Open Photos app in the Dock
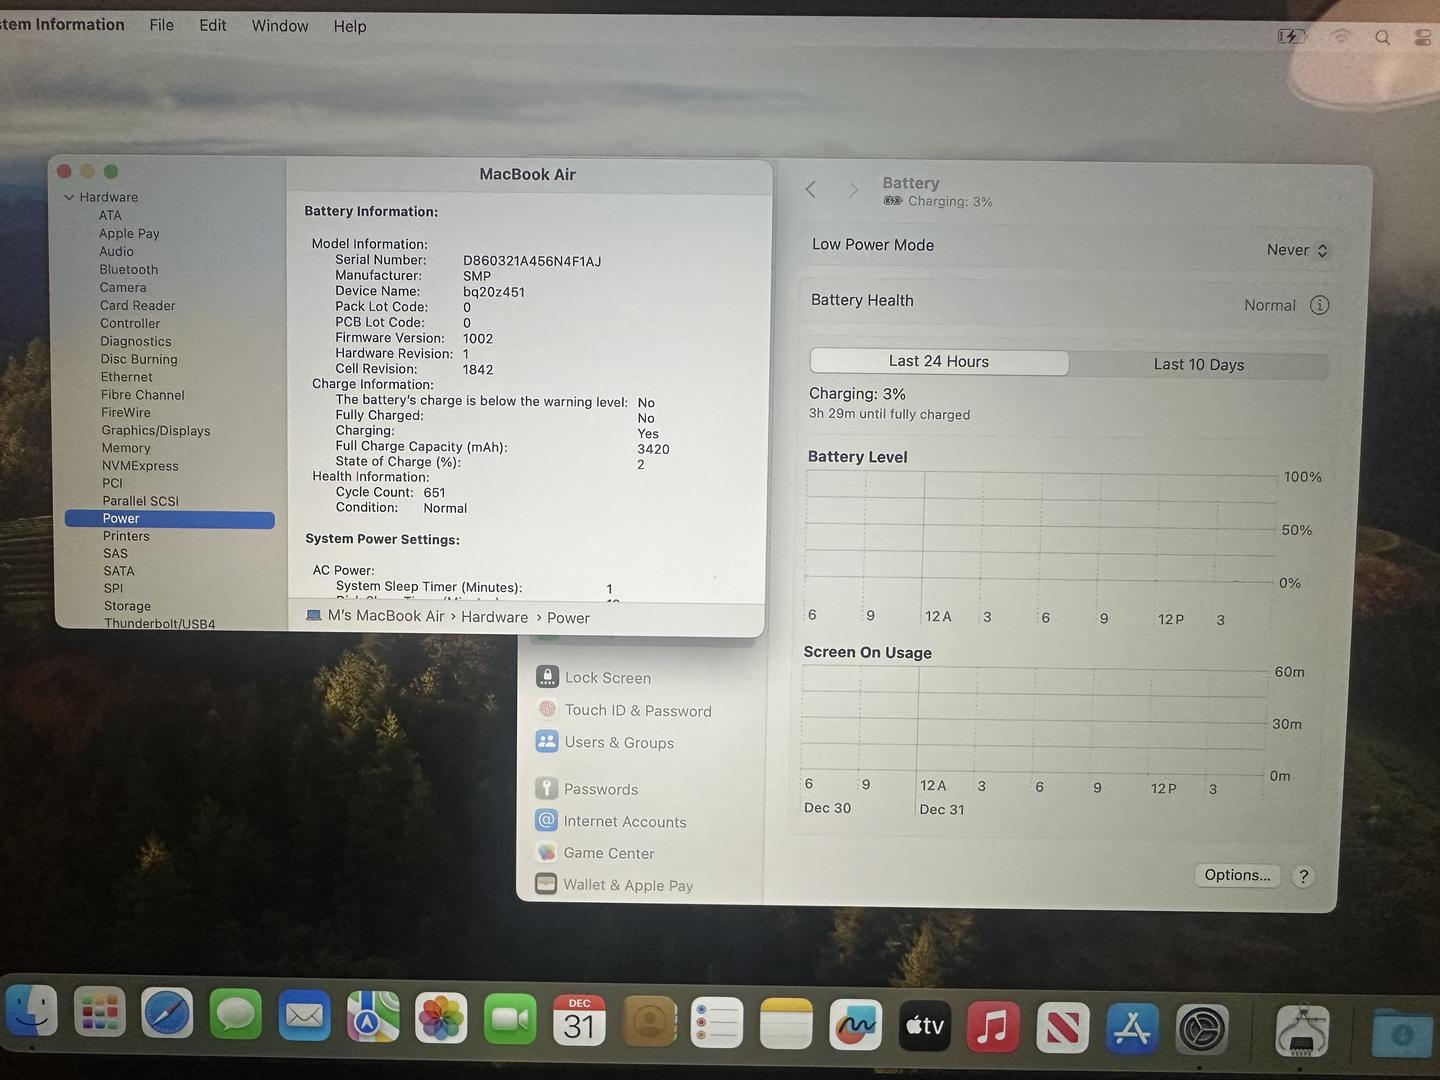The width and height of the screenshot is (1440, 1080). coord(441,1019)
